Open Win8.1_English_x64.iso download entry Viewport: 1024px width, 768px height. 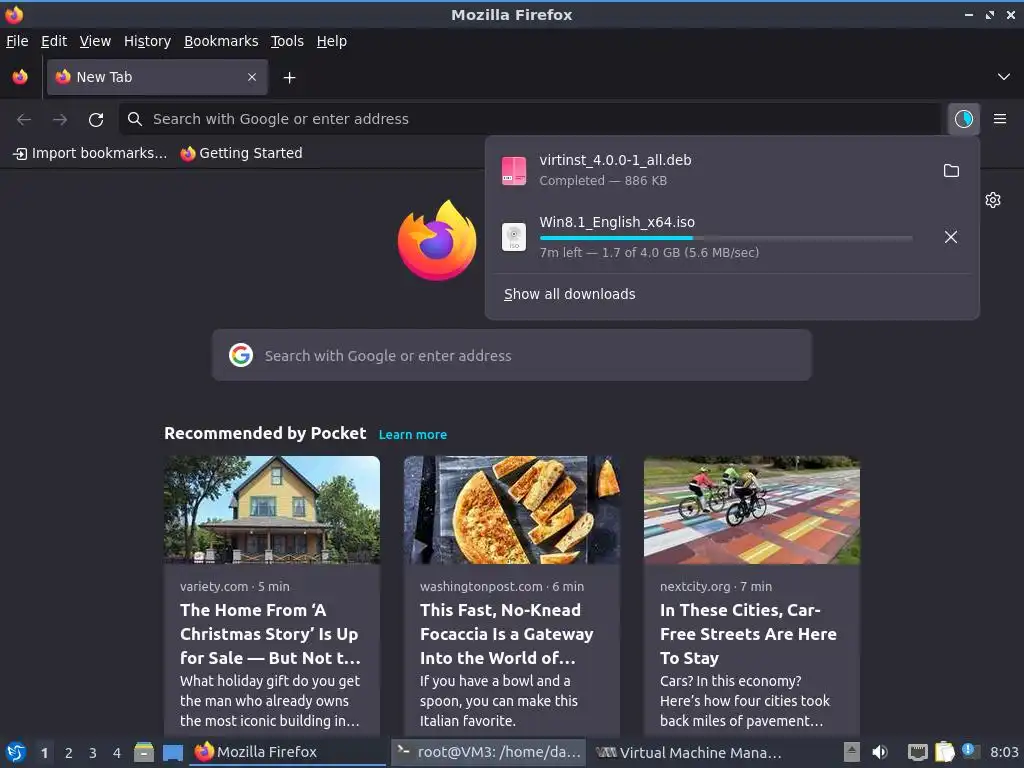click(x=712, y=236)
